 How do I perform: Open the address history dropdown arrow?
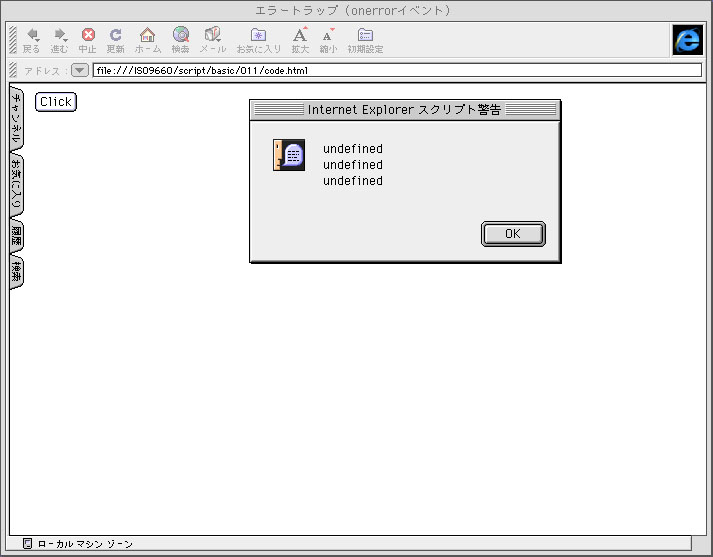pyautogui.click(x=80, y=70)
